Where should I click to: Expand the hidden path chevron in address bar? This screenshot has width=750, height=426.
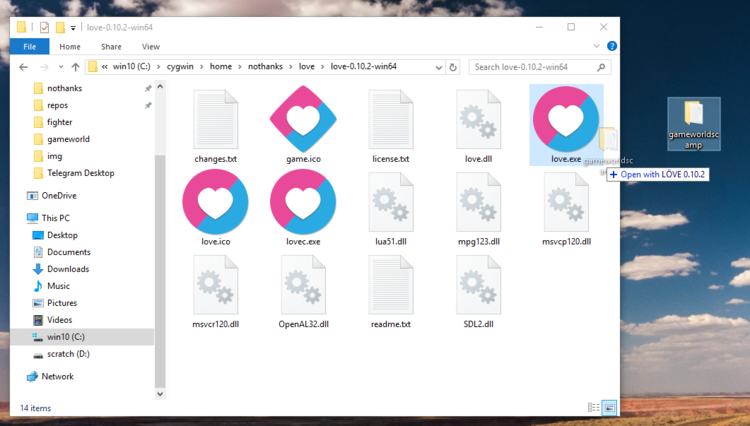point(104,66)
